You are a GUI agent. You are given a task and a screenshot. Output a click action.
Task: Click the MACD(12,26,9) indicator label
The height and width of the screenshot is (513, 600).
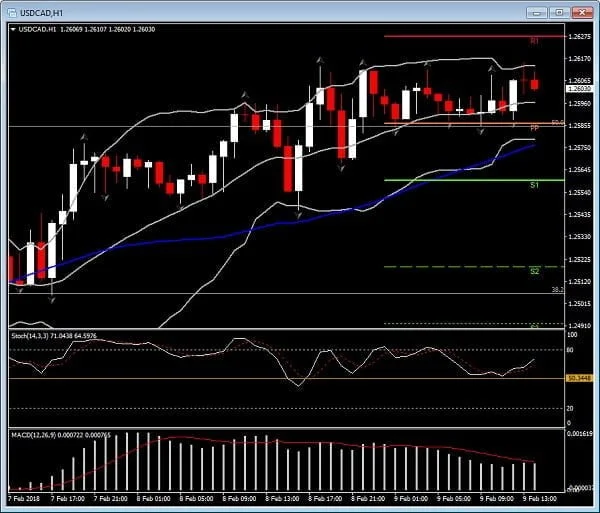[x=61, y=435]
